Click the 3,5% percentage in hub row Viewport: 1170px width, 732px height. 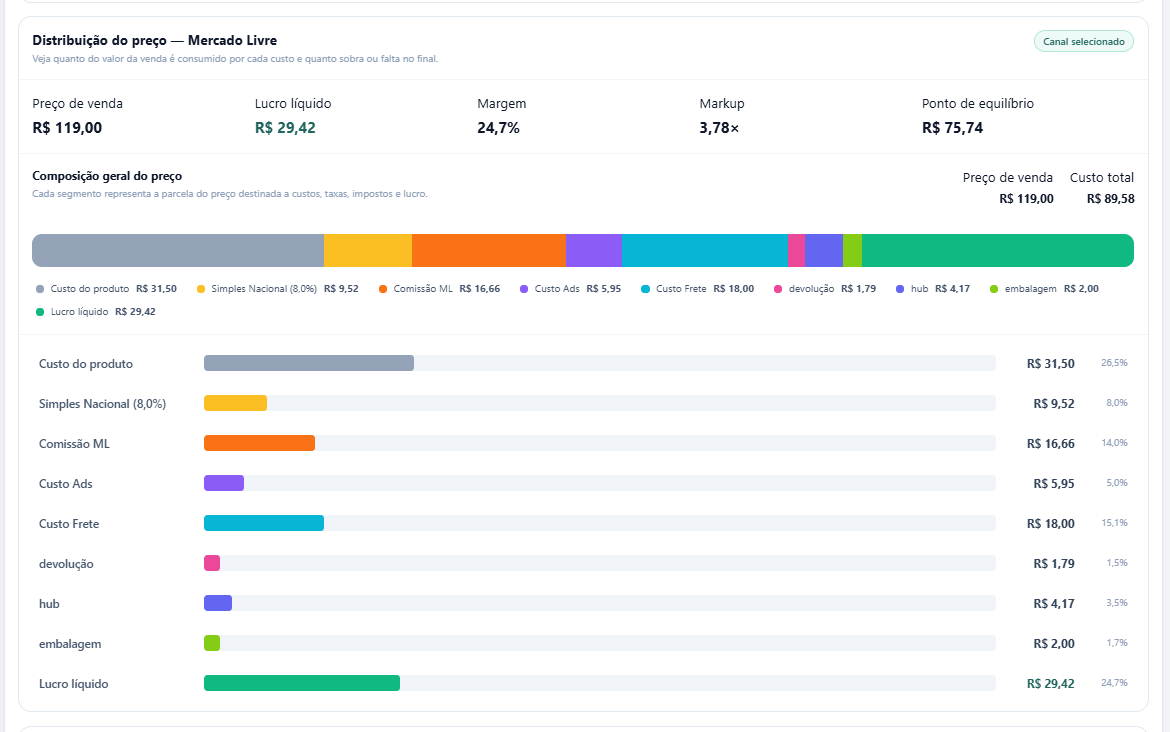click(1117, 603)
